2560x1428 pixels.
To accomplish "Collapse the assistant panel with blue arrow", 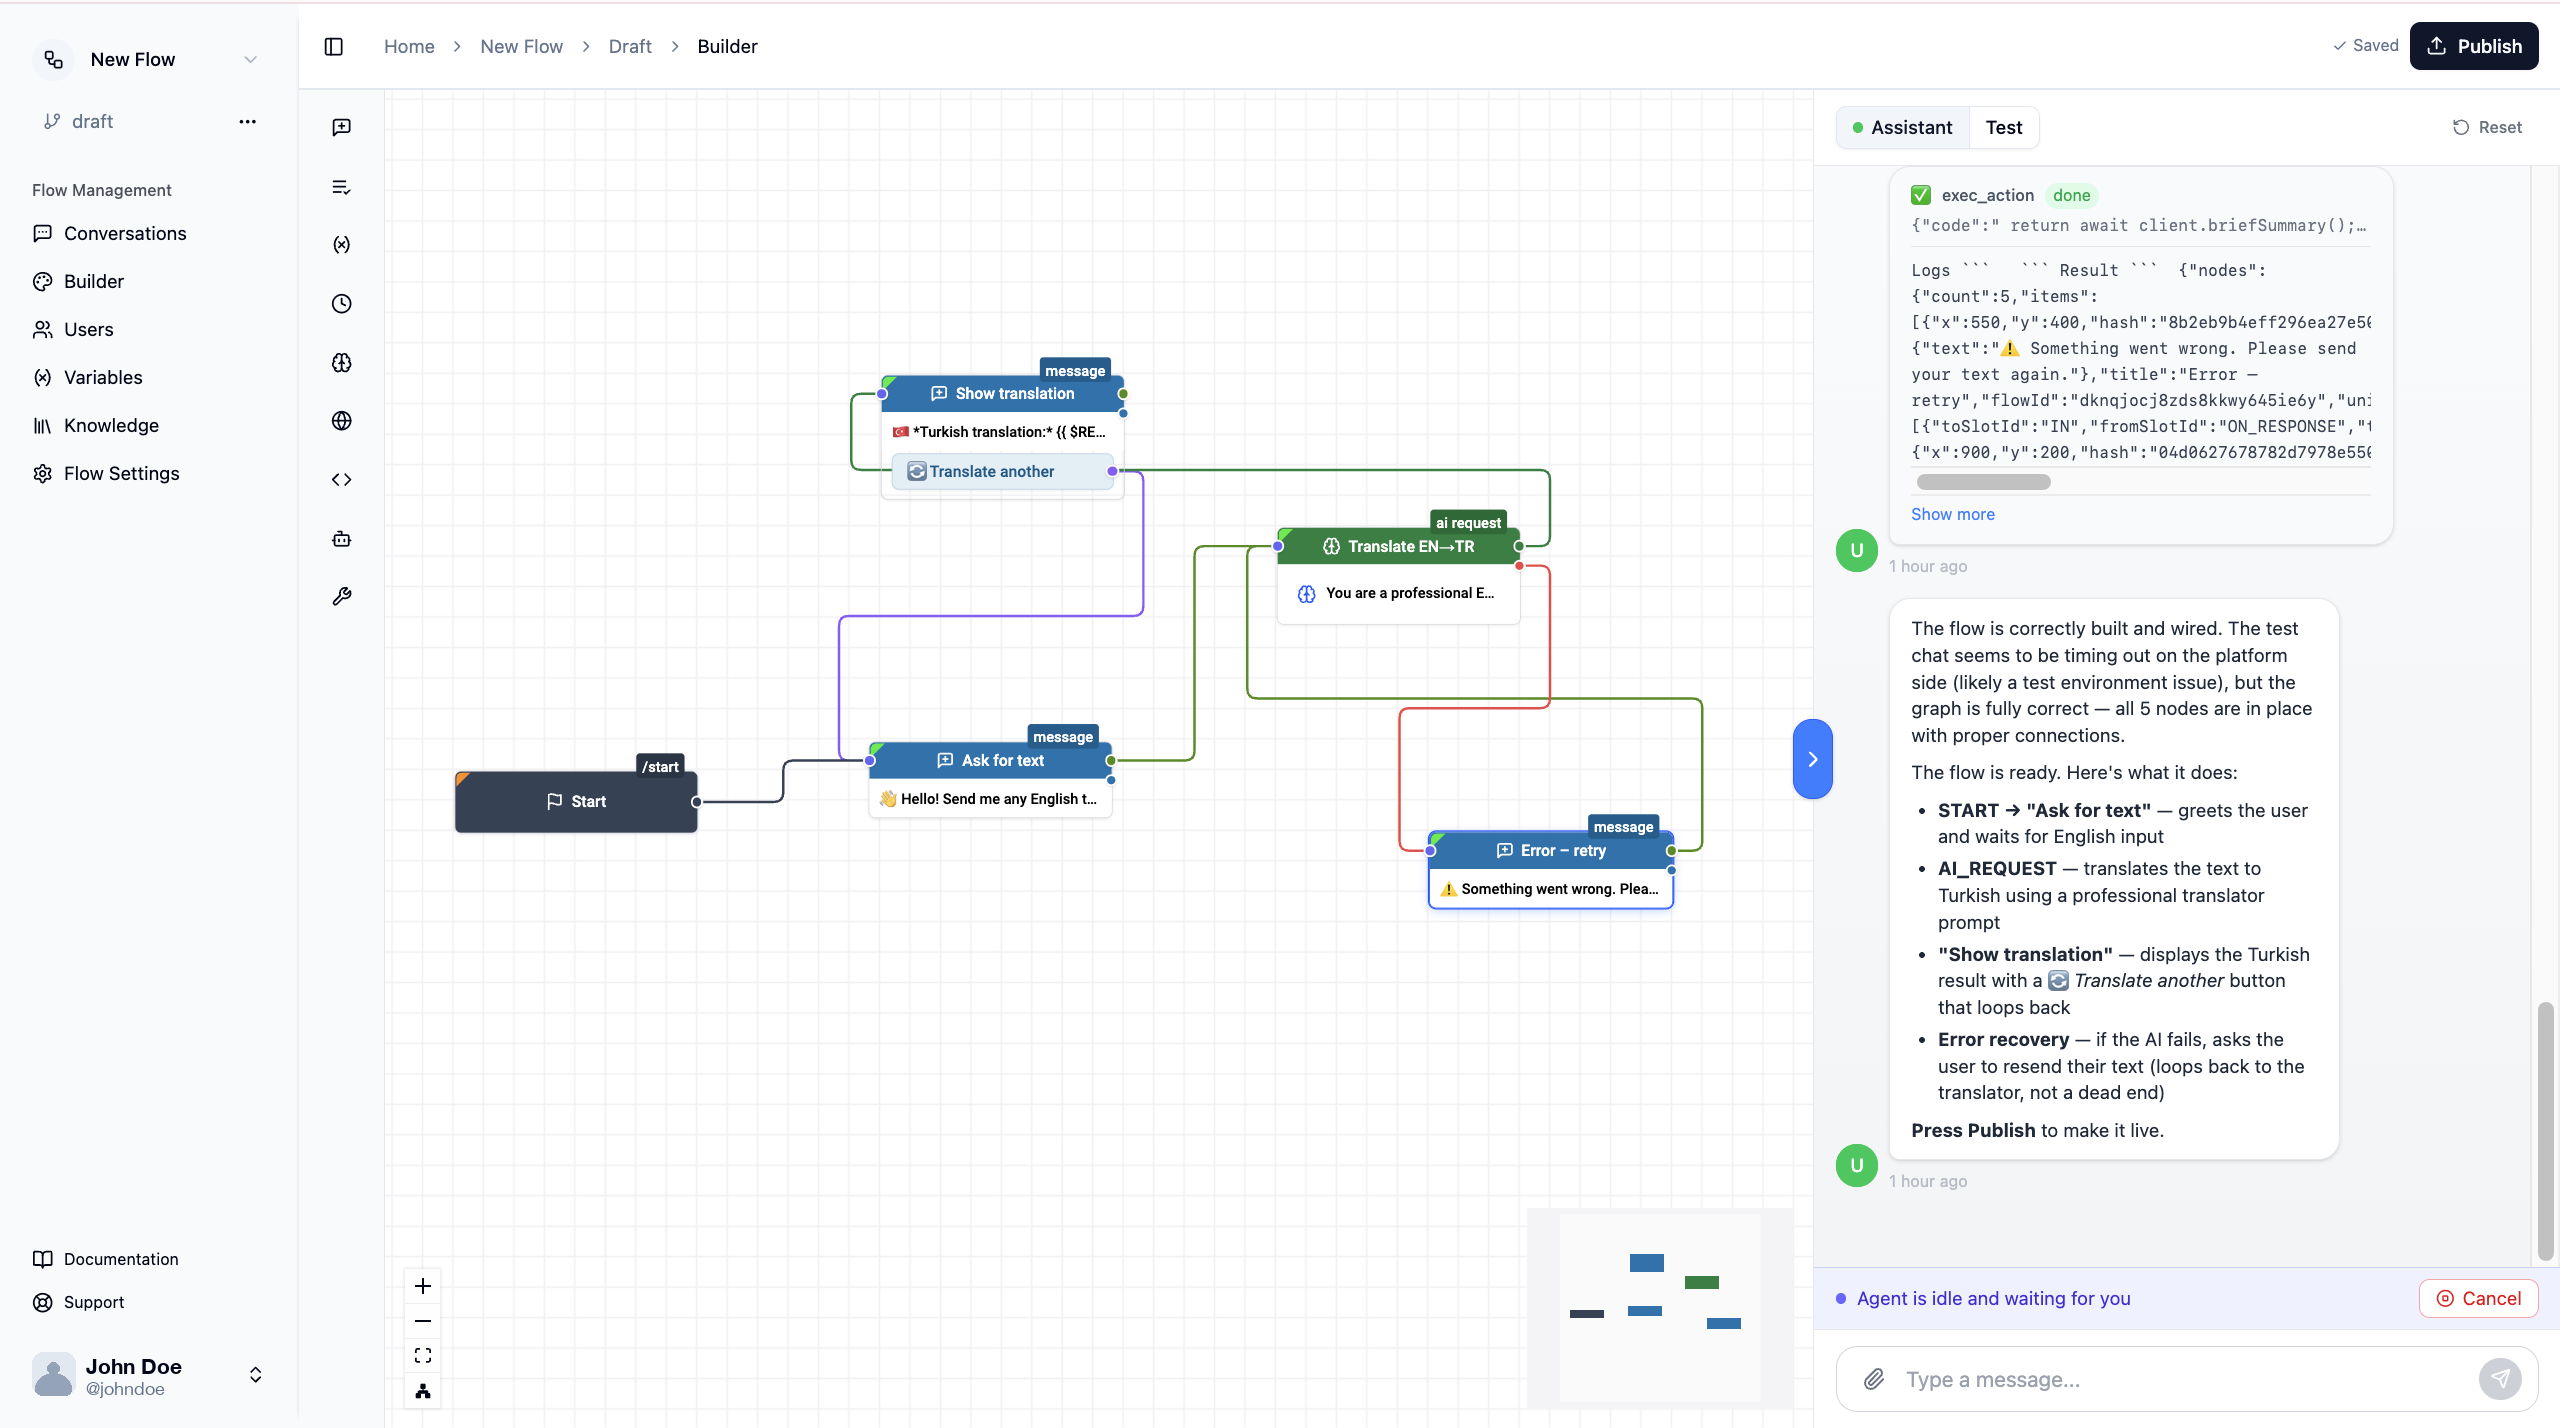I will click(x=1813, y=759).
